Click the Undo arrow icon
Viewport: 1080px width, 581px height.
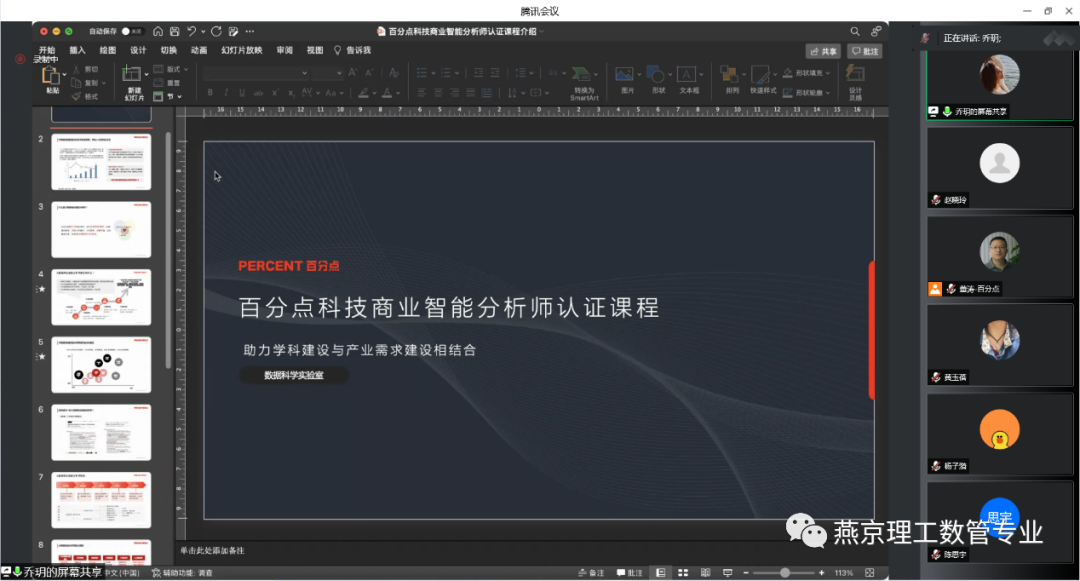[191, 32]
